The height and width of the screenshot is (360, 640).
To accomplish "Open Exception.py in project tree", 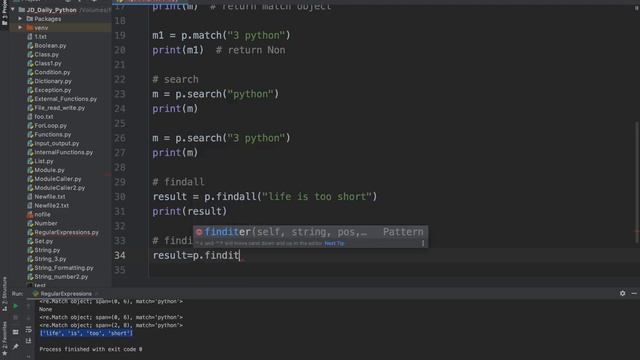I will pos(49,90).
